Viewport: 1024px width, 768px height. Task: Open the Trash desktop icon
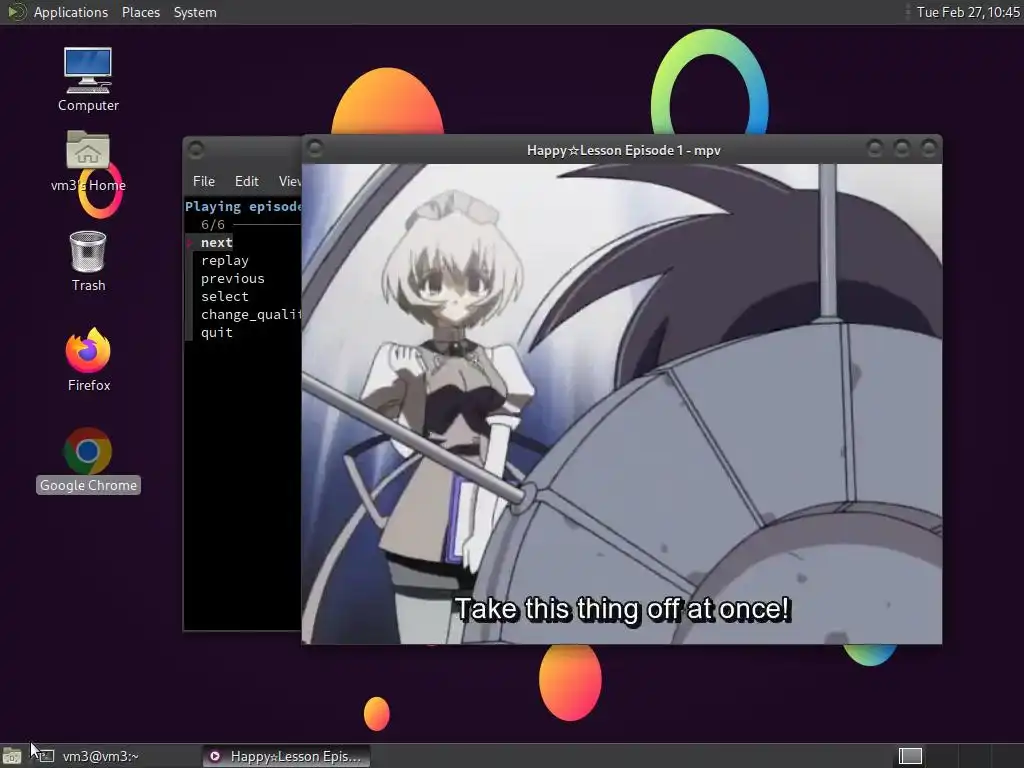click(88, 261)
